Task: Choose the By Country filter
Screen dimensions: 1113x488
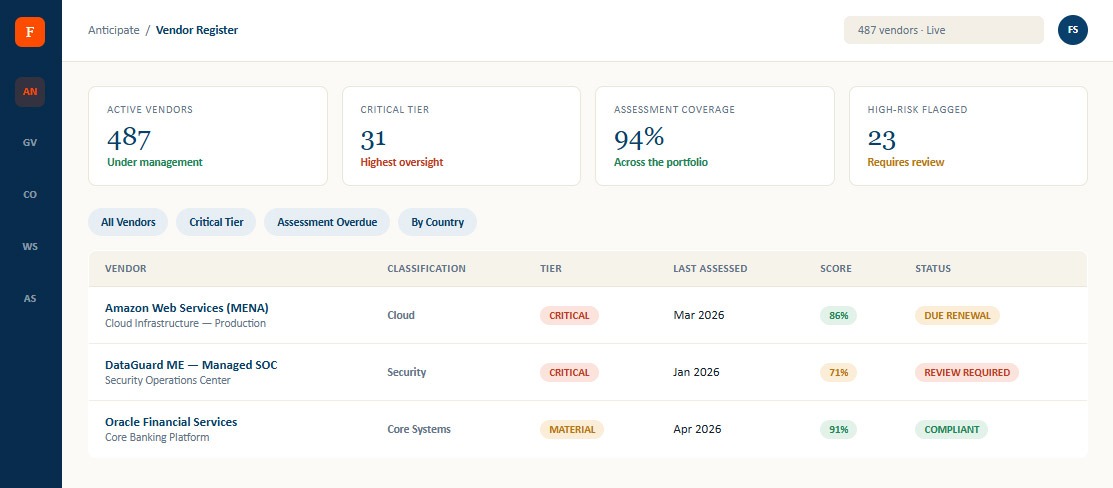Action: click(437, 222)
